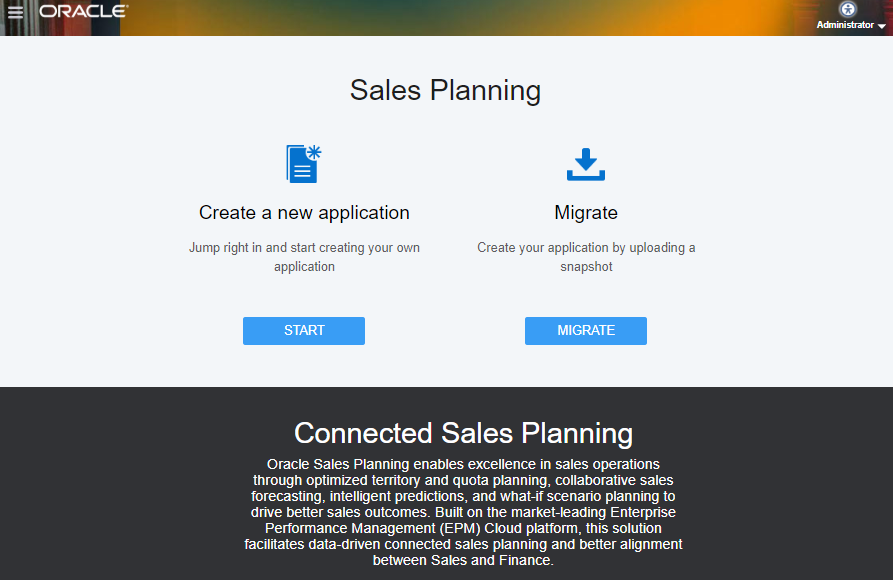The image size is (893, 580).
Task: Open the dropdown arrow next to Administrator
Action: [x=880, y=25]
